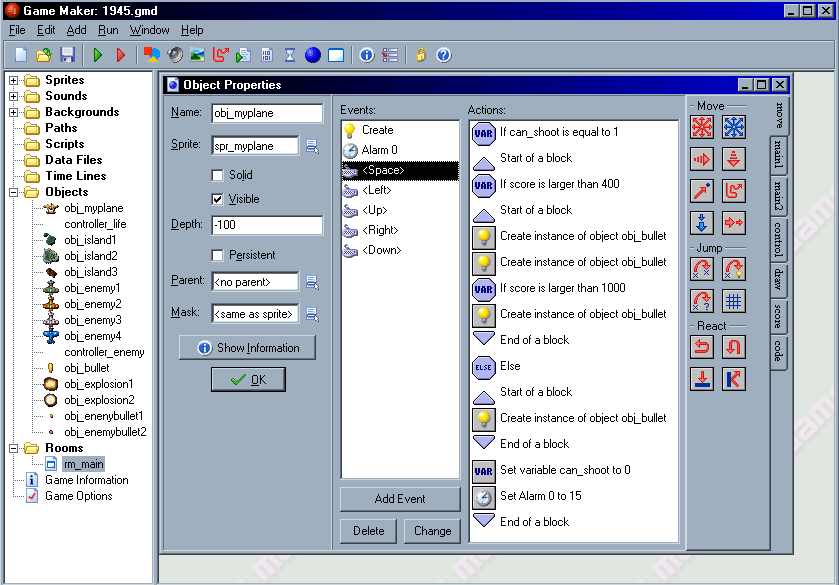Click the Show Information button
Viewport: 839px width, 585px height.
[248, 348]
